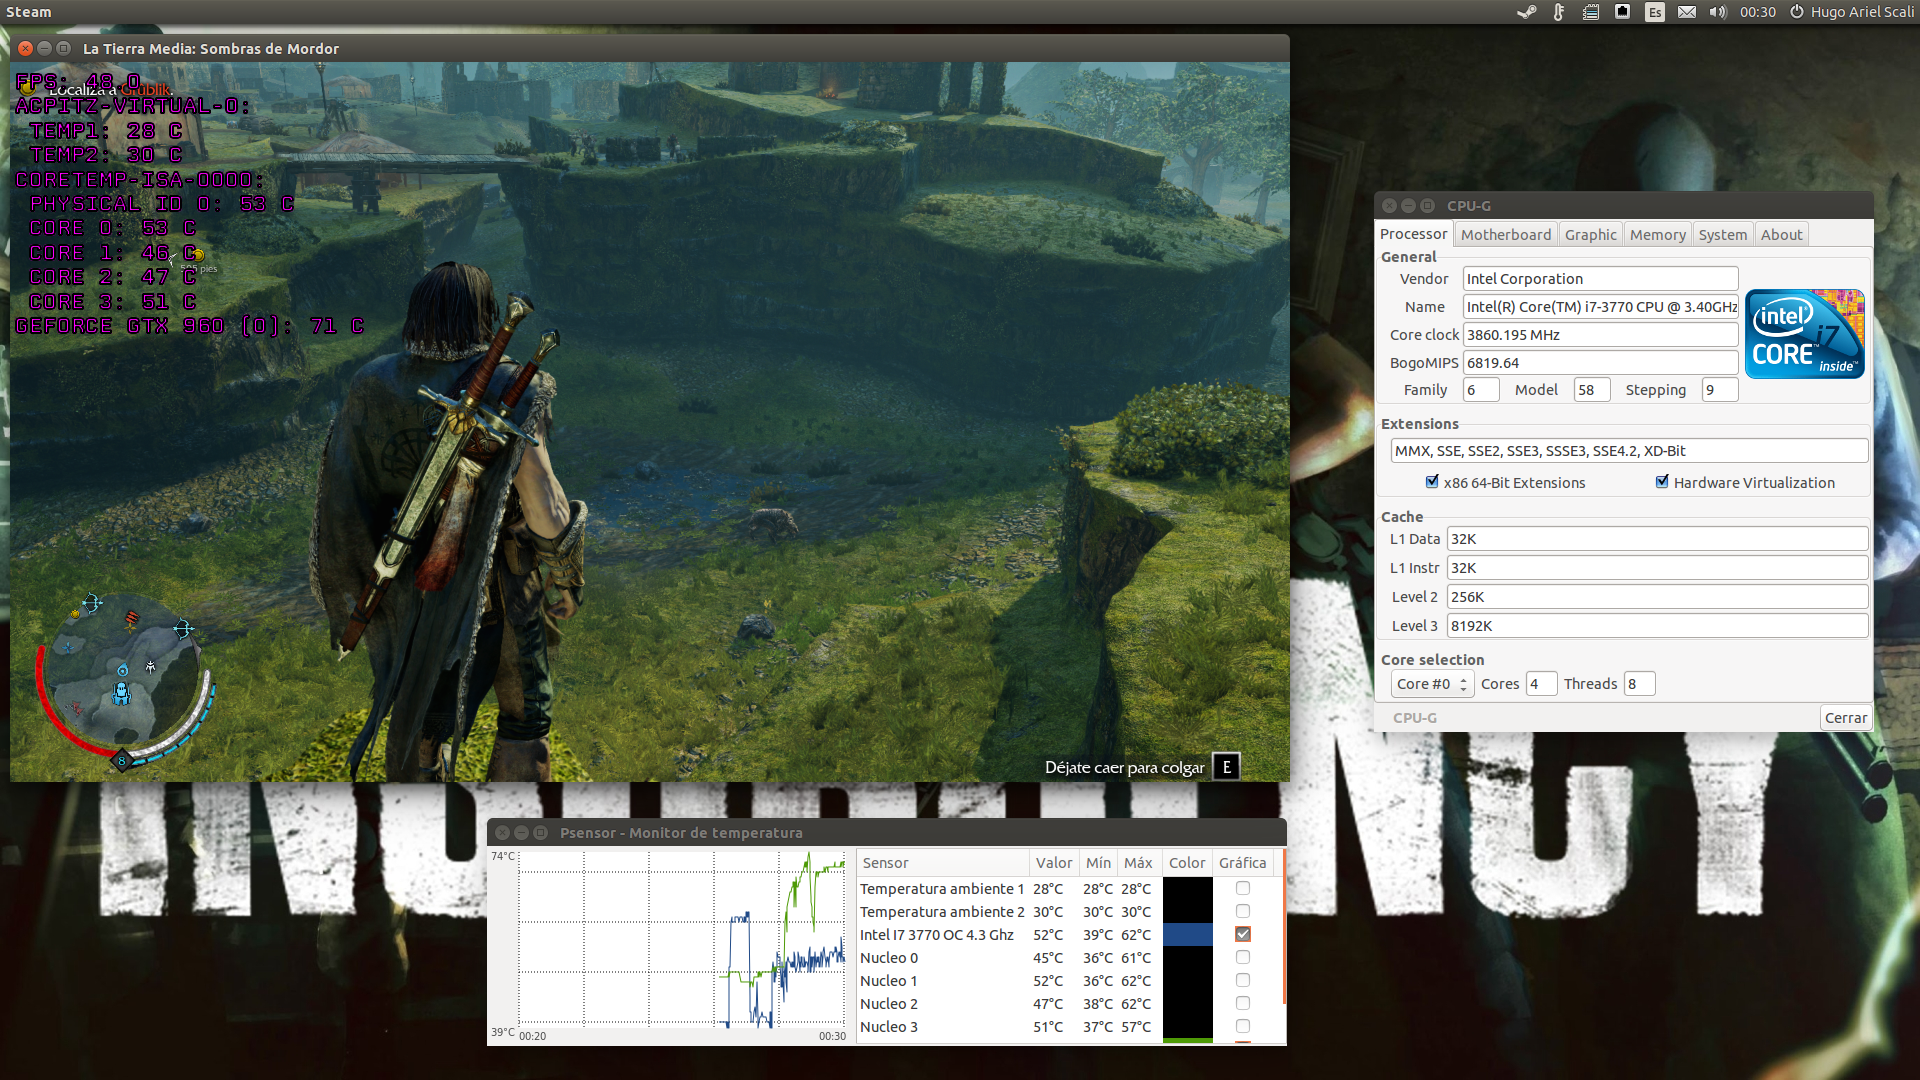Enable graph for Nucleo 1
The width and height of the screenshot is (1920, 1080).
coord(1242,980)
